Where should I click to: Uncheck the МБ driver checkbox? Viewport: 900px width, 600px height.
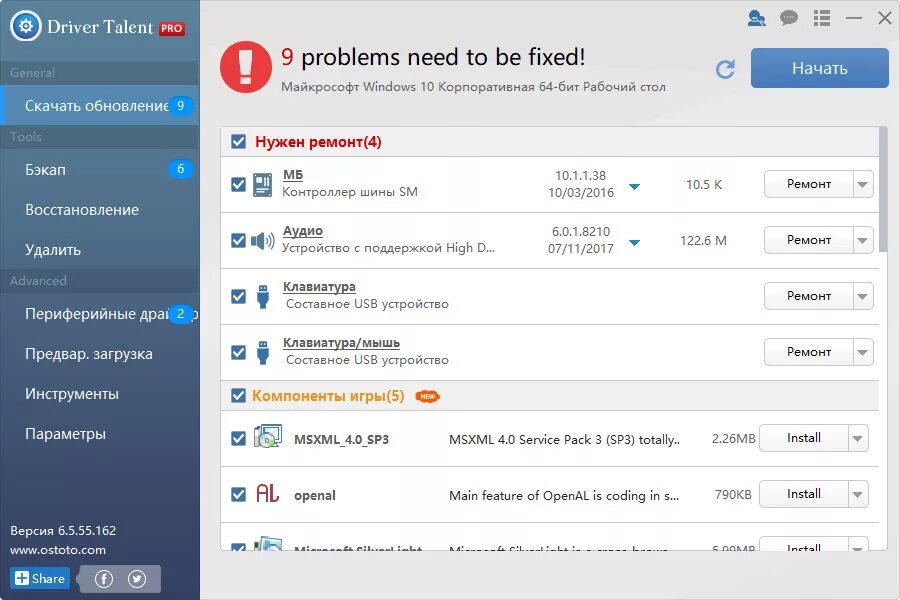click(x=238, y=185)
